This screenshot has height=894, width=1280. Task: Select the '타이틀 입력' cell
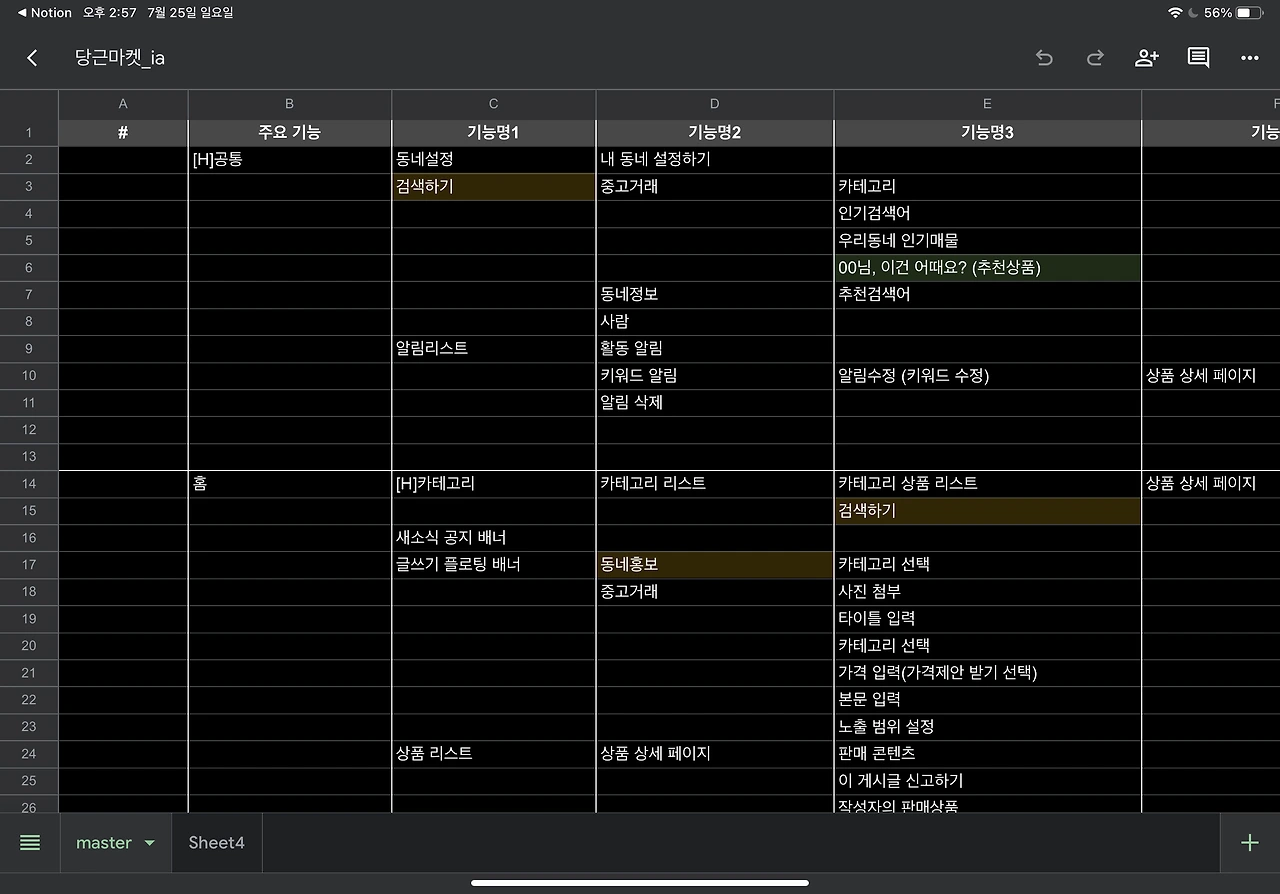[988, 619]
